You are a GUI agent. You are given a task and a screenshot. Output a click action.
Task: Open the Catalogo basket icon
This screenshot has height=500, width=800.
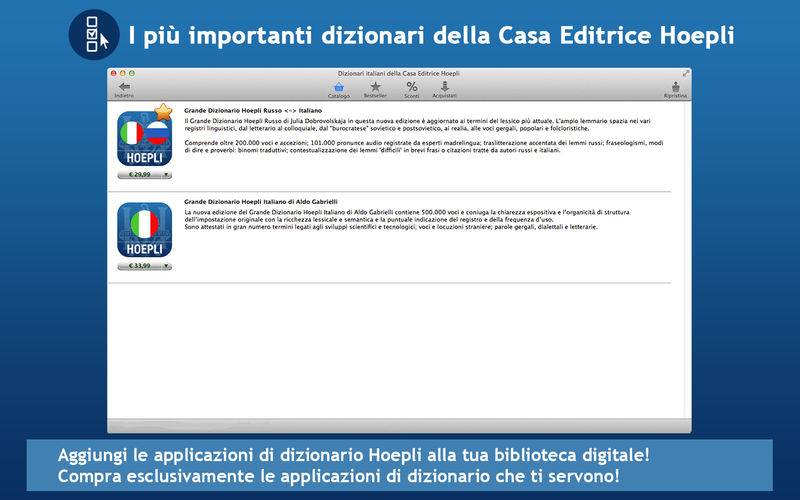(339, 90)
